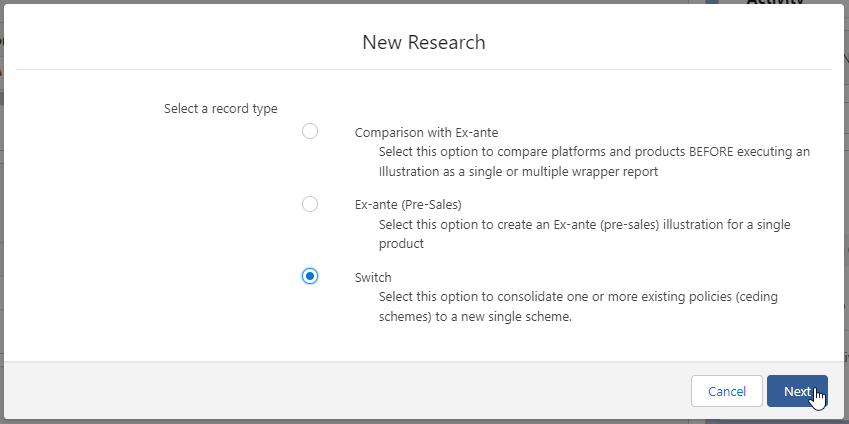Cancel the New Research dialog
The width and height of the screenshot is (849, 424).
727,391
